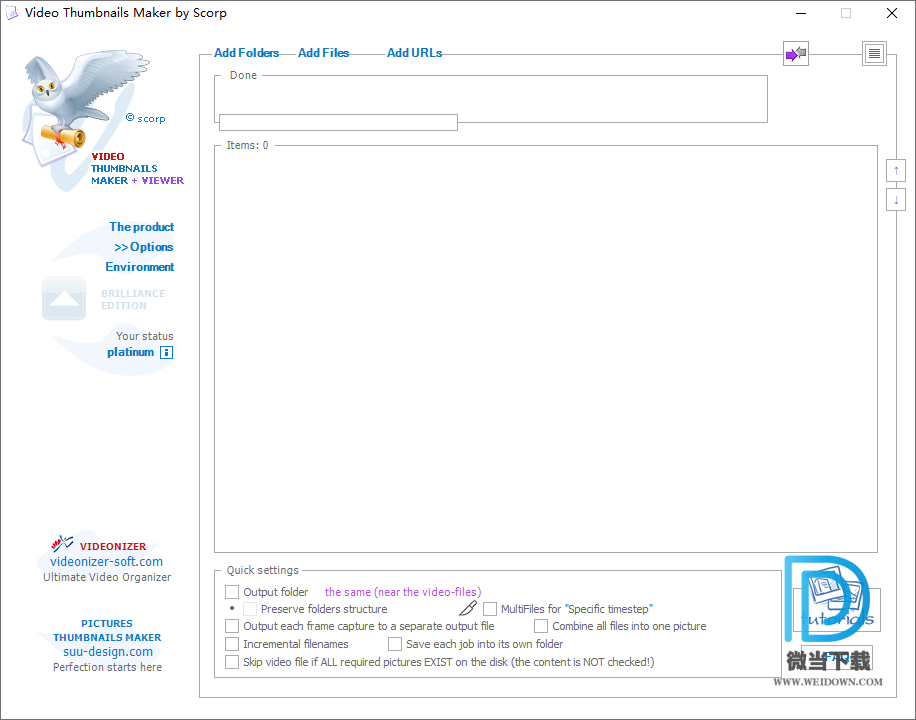Move item up with the up arrow
This screenshot has width=916, height=720.
(896, 171)
